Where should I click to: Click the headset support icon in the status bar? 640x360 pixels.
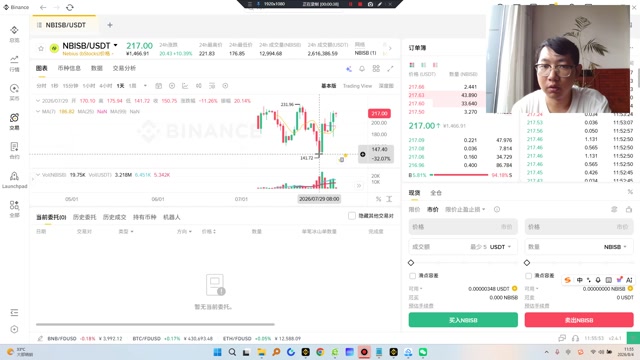pos(576,338)
